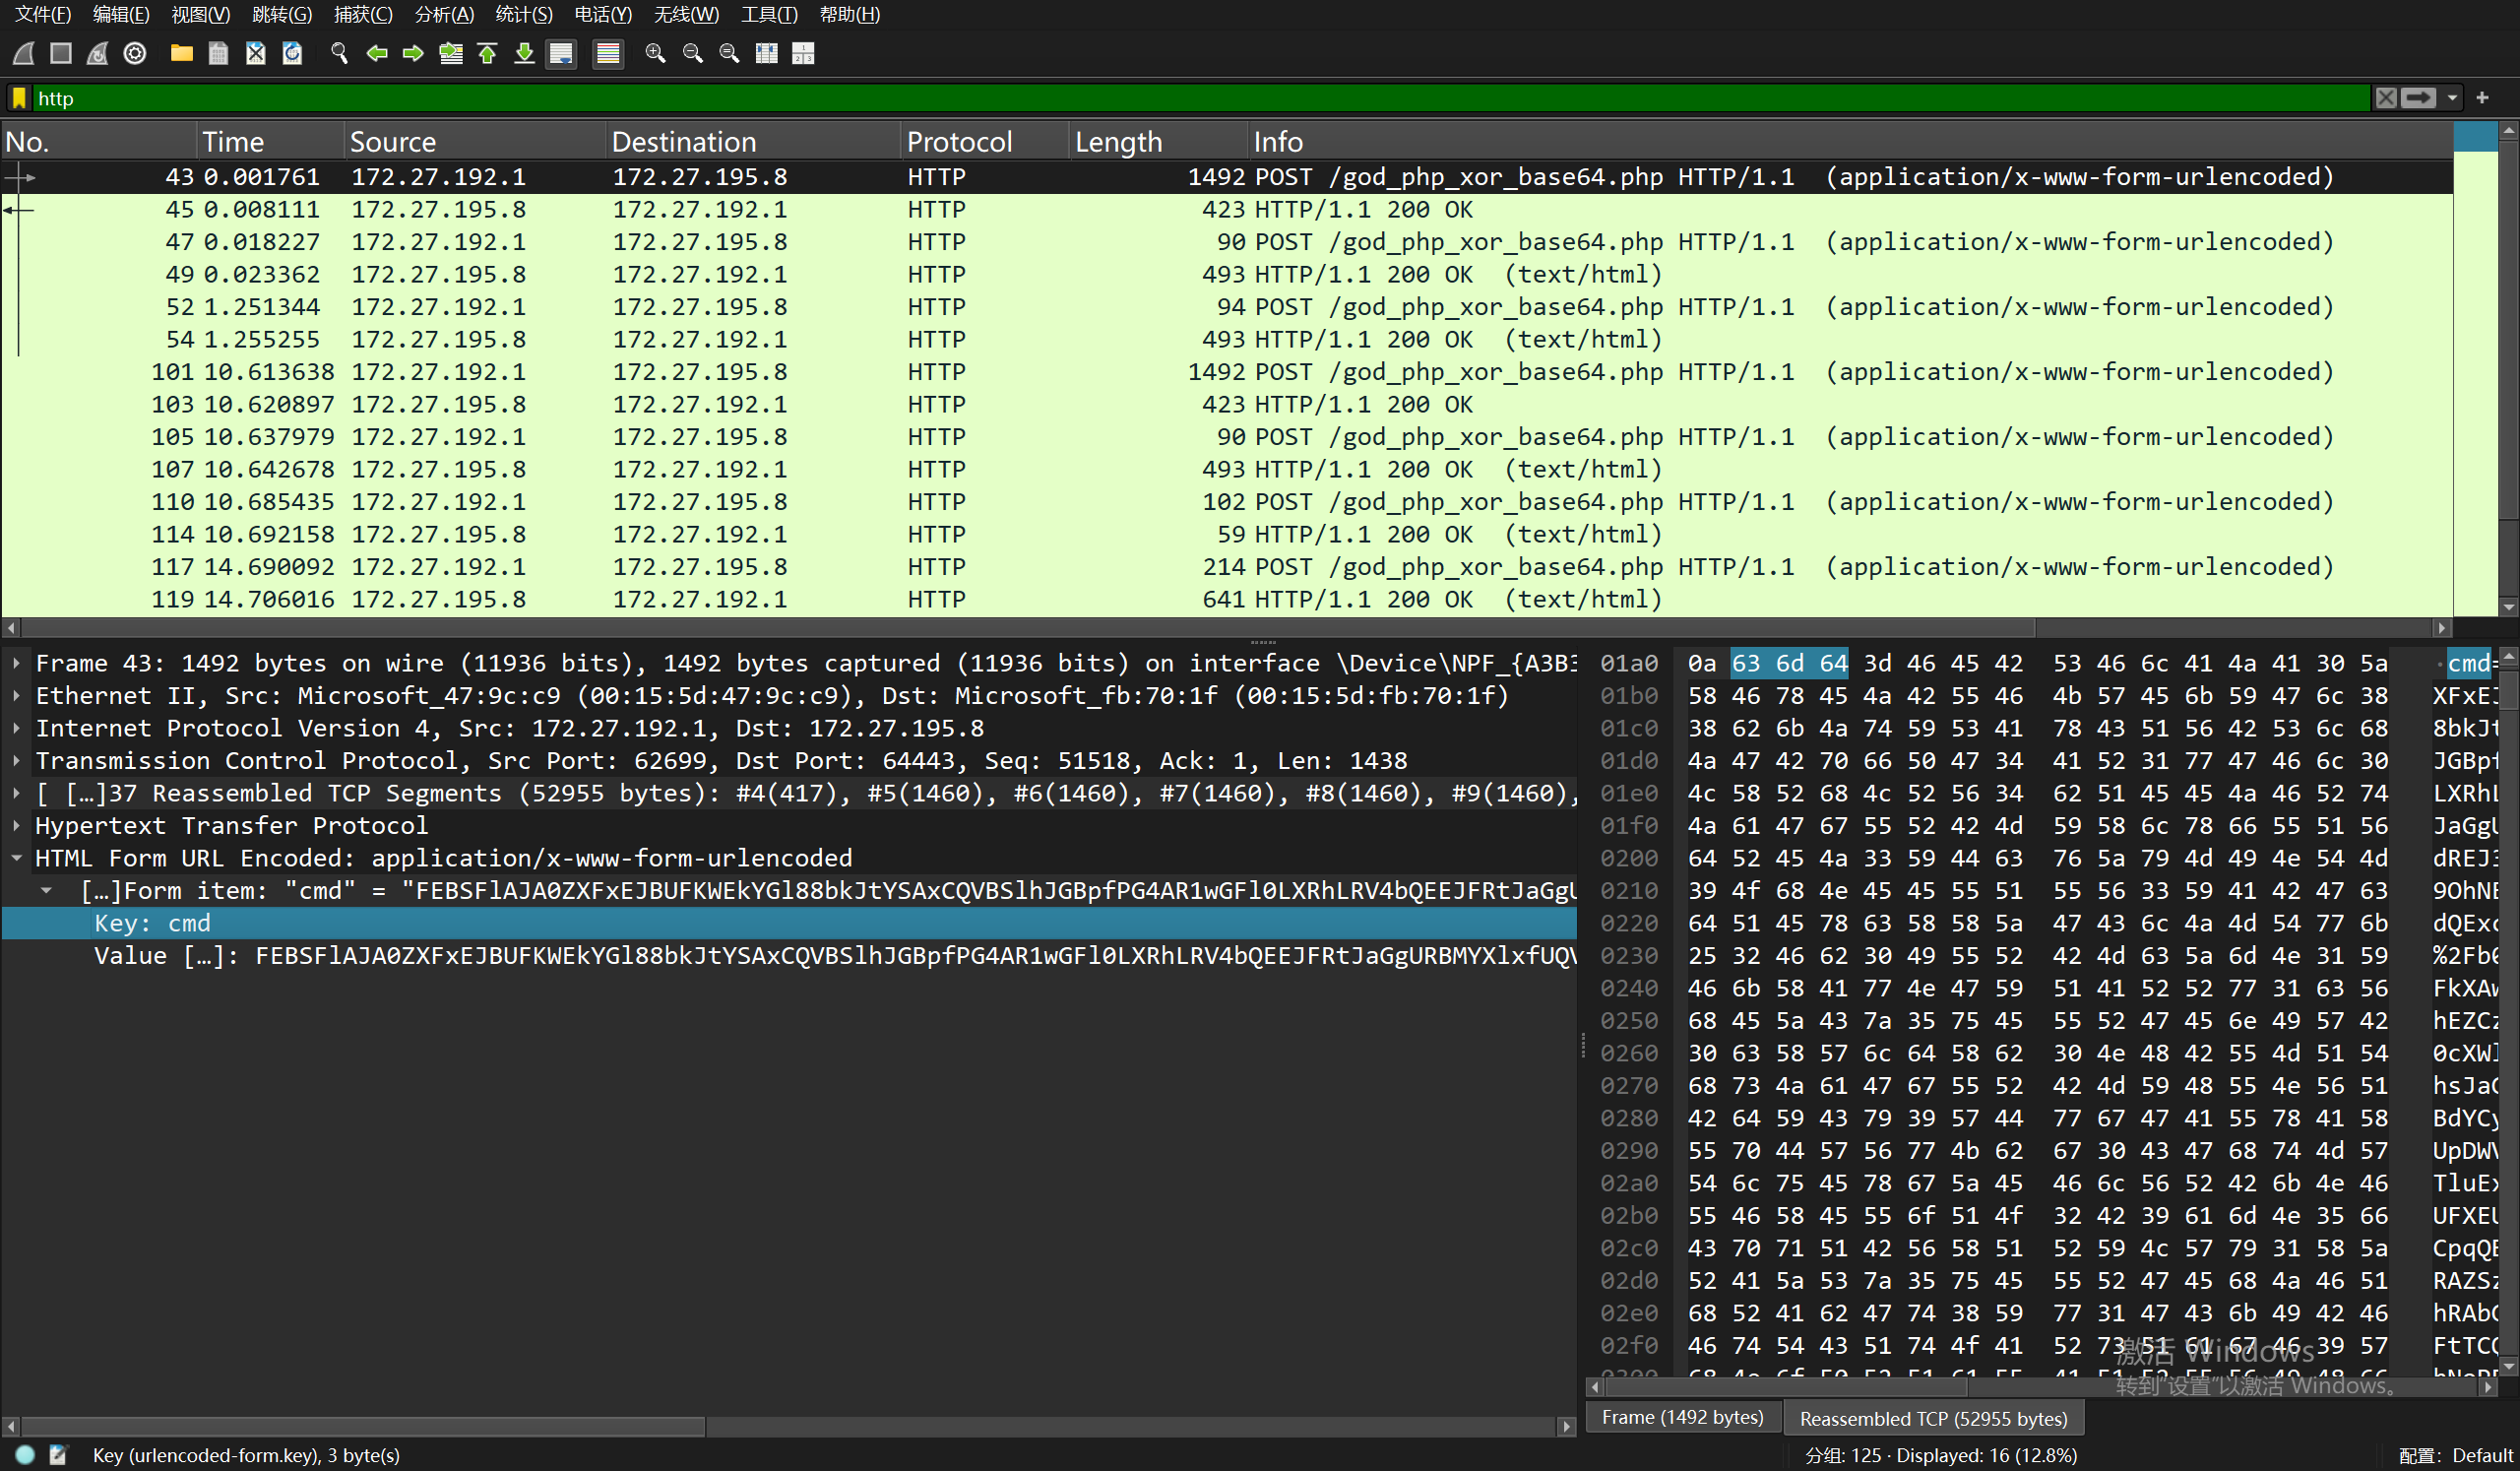2520x1471 pixels.
Task: Switch to Reassembled TCP (52955 bytes) tab
Action: (1932, 1418)
